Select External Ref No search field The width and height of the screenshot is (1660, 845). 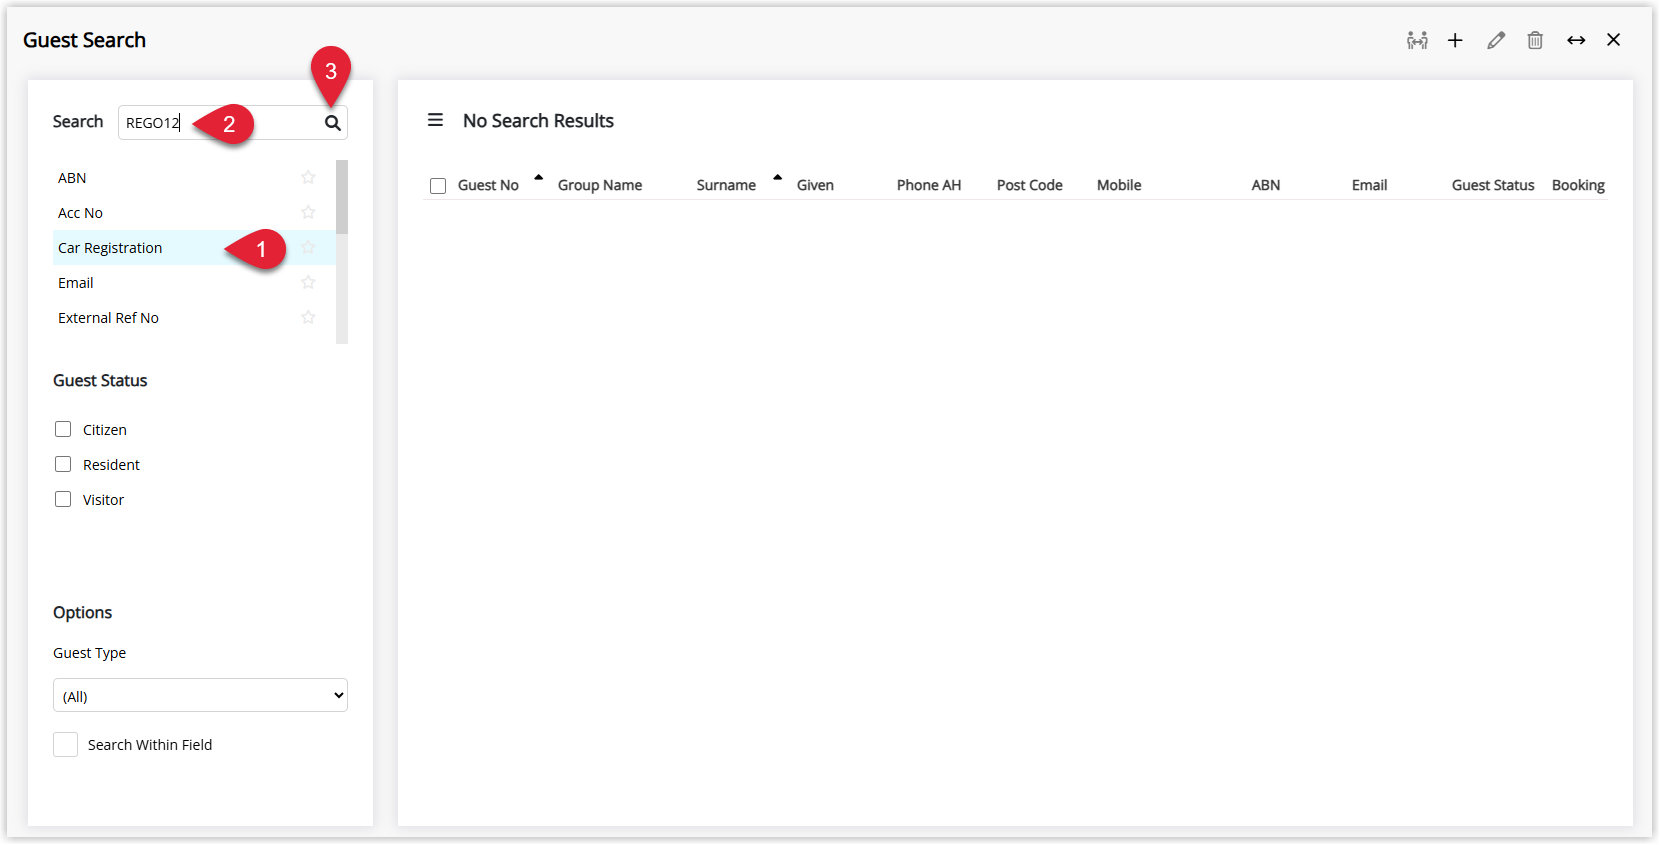tap(194, 317)
